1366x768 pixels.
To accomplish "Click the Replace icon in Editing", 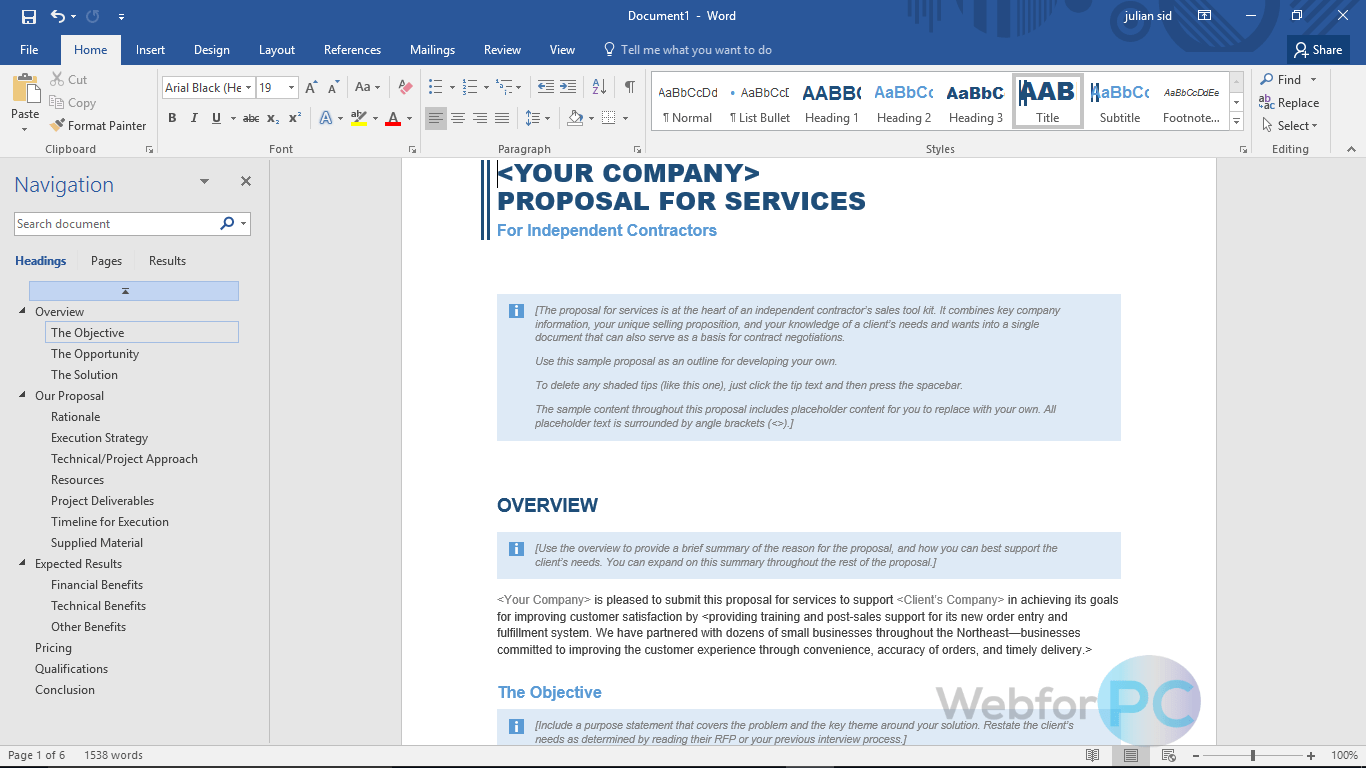I will (x=1266, y=102).
